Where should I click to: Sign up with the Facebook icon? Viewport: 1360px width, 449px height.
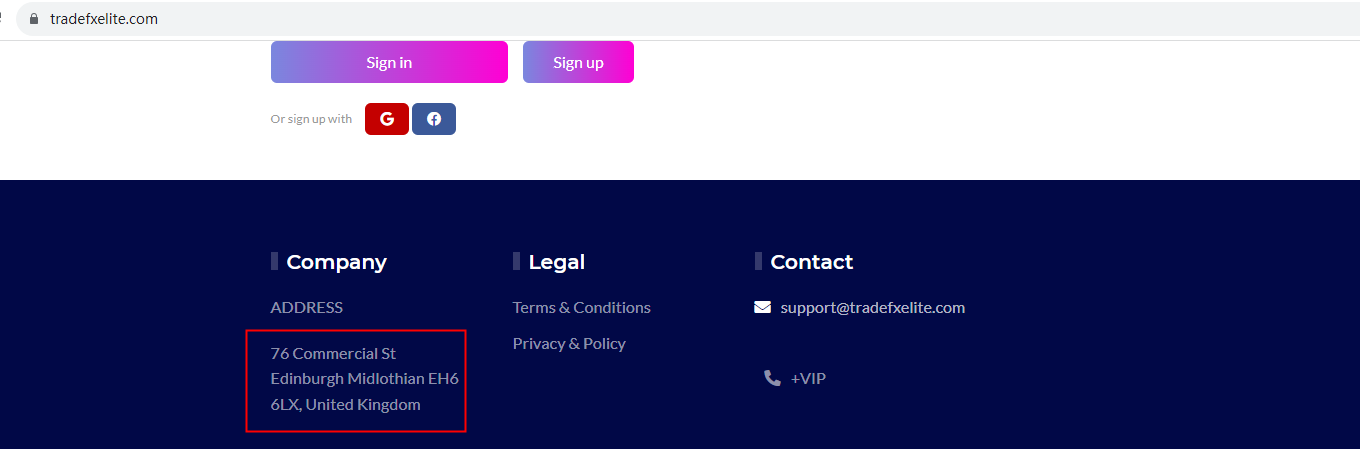tap(434, 119)
